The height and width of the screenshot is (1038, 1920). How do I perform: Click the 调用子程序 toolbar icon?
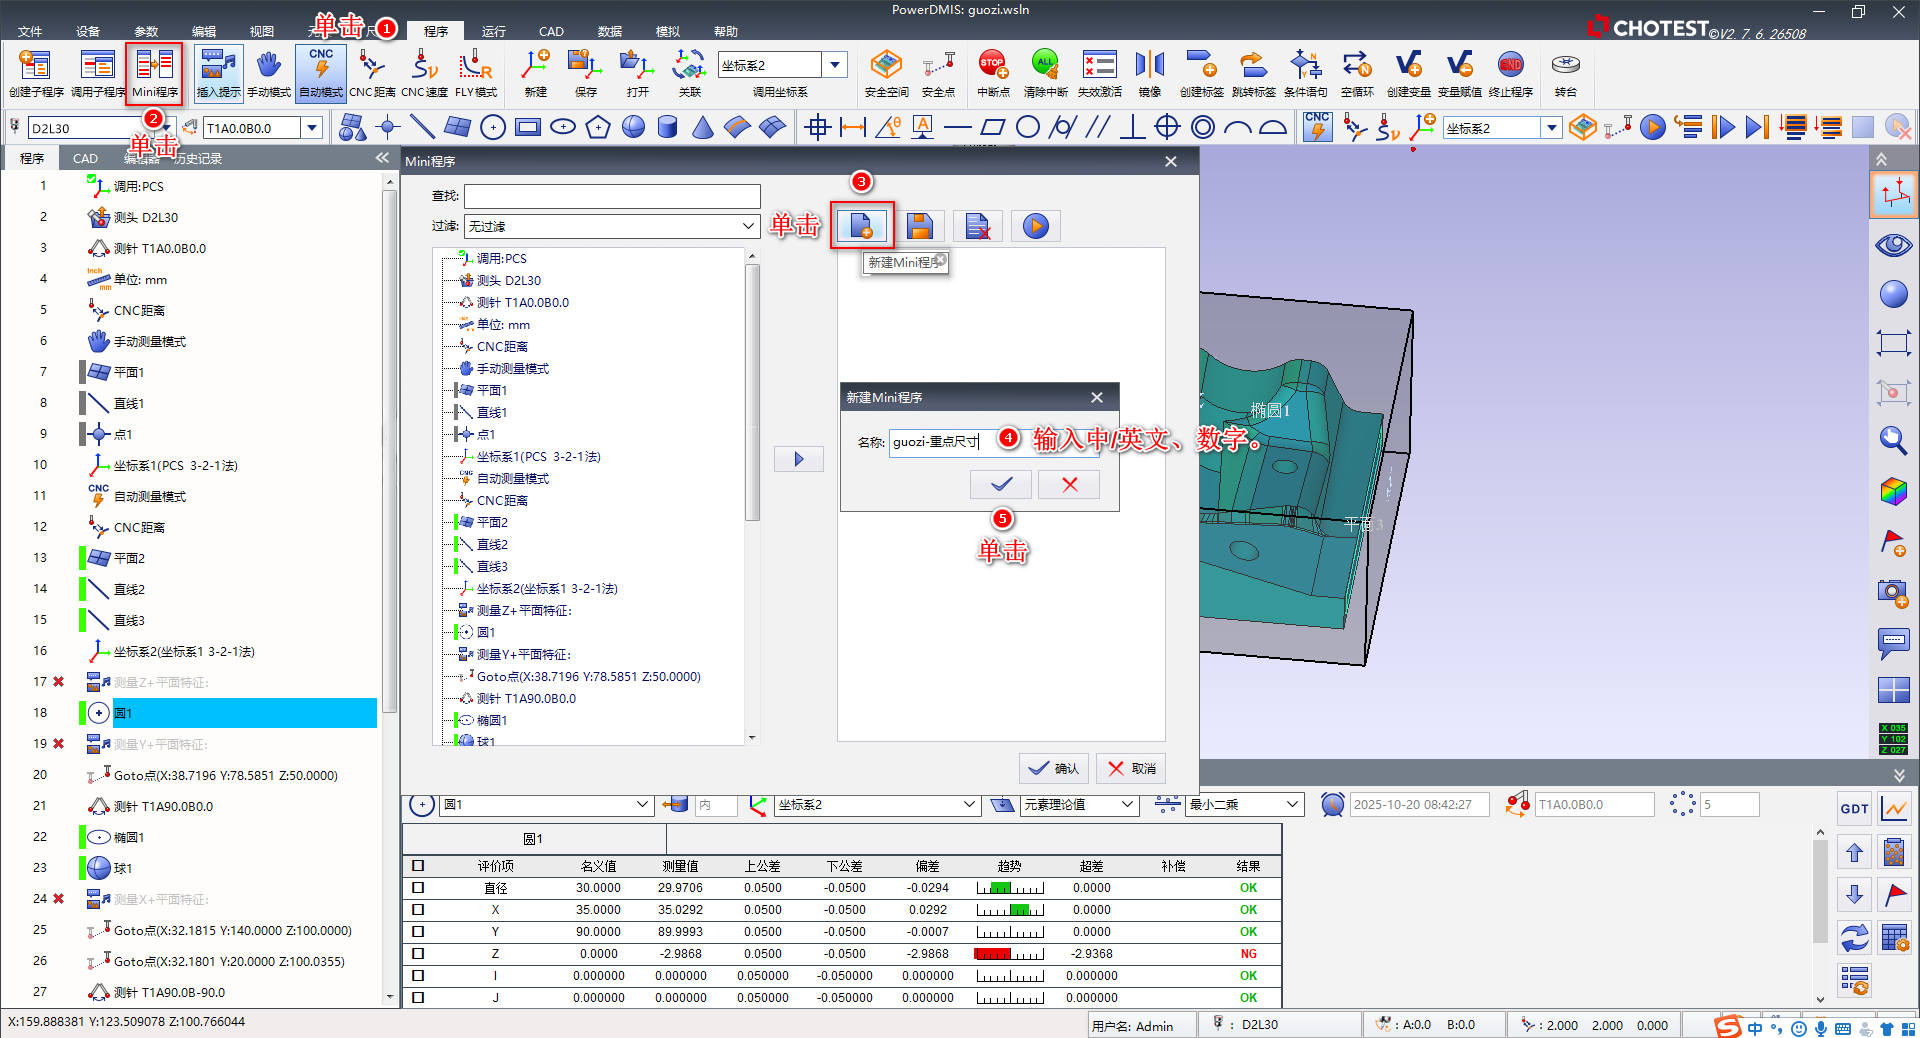pos(98,73)
